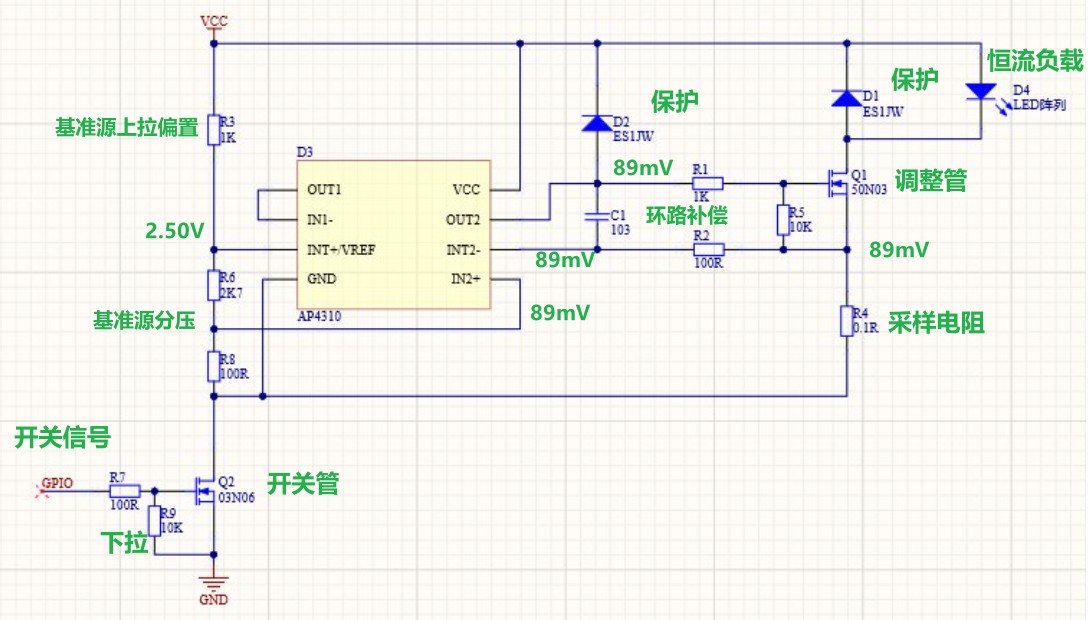The image size is (1091, 620).
Task: Click the 恒流负载 annotation
Action: click(1035, 61)
